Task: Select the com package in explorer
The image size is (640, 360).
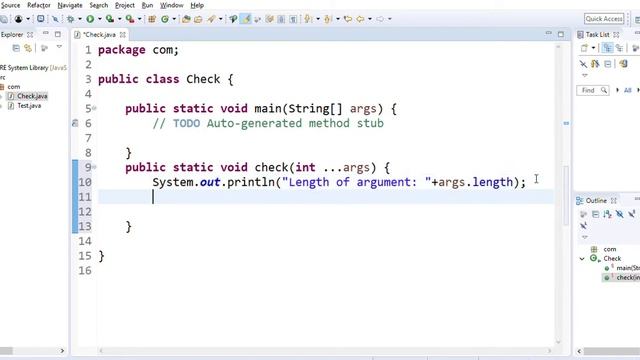Action: coord(13,87)
